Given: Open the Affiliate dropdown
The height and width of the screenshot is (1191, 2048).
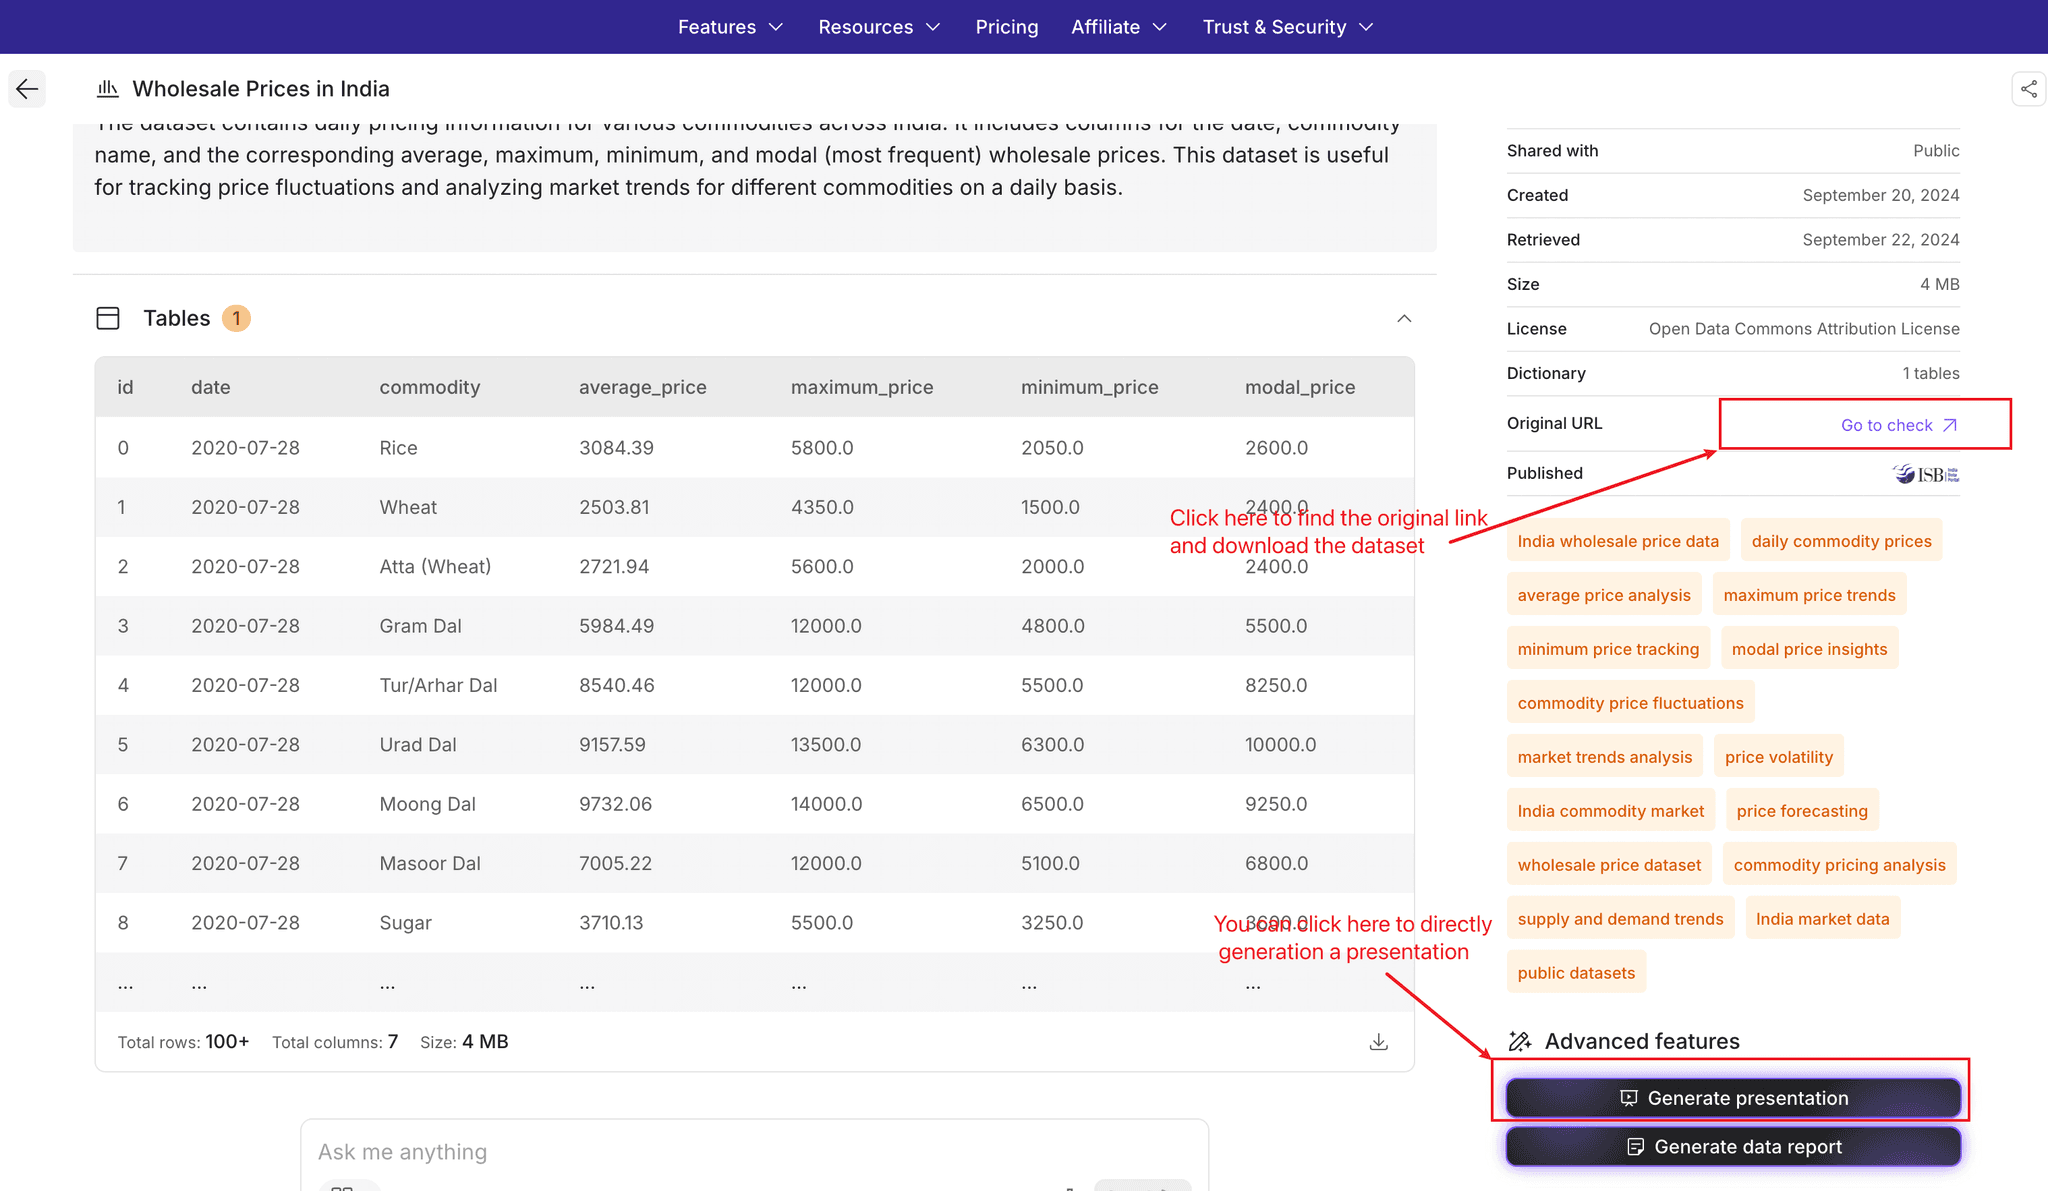Looking at the screenshot, I should click(x=1119, y=27).
